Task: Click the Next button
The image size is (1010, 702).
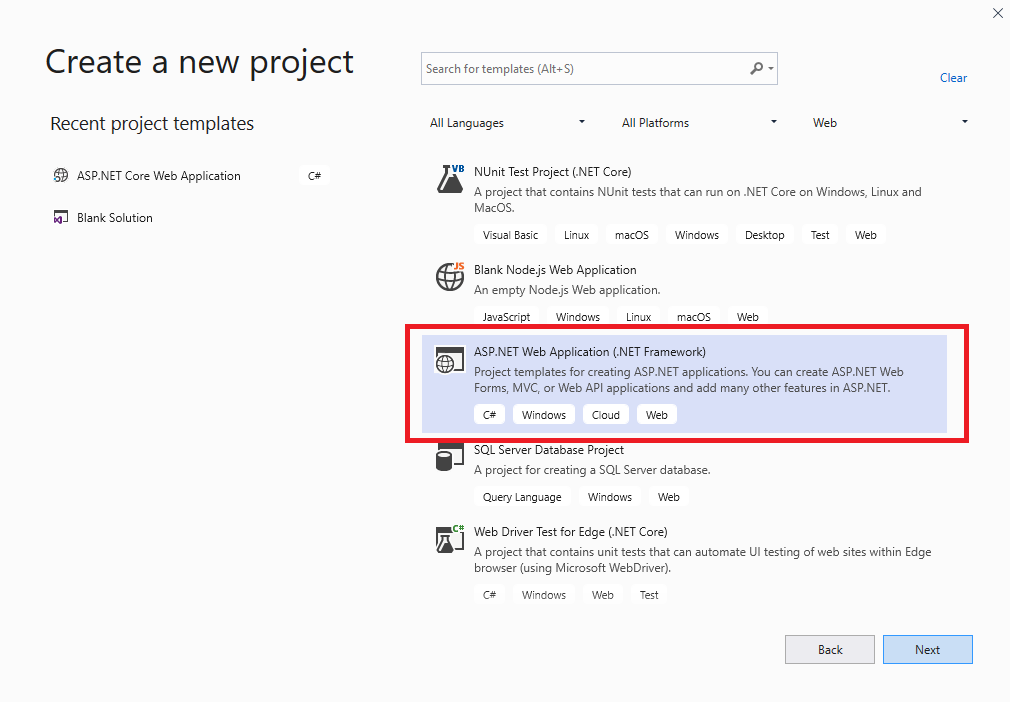Action: [x=927, y=650]
